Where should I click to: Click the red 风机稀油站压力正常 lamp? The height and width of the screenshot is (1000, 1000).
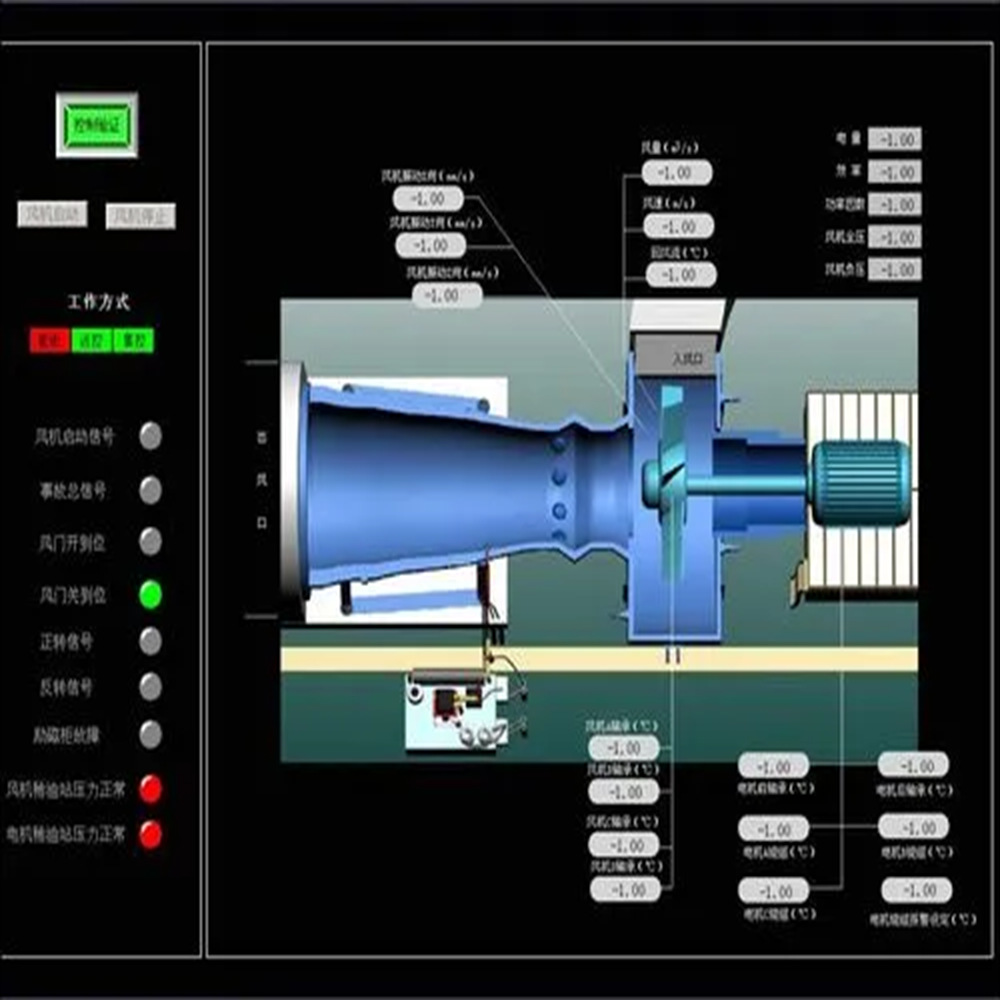151,789
